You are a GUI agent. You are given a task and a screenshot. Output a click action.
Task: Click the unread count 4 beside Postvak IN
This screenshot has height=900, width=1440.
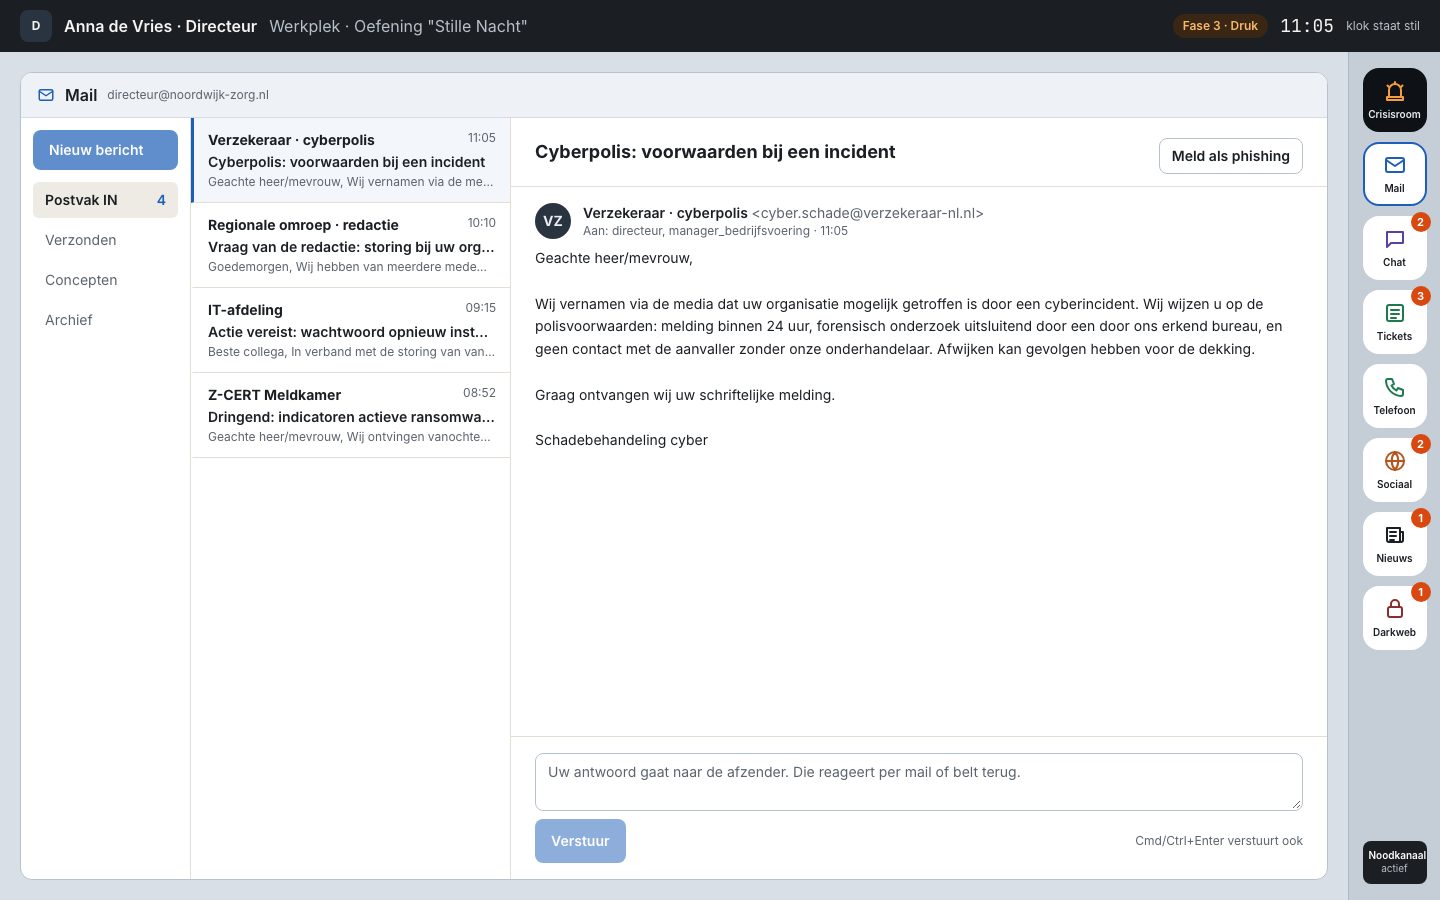(161, 200)
